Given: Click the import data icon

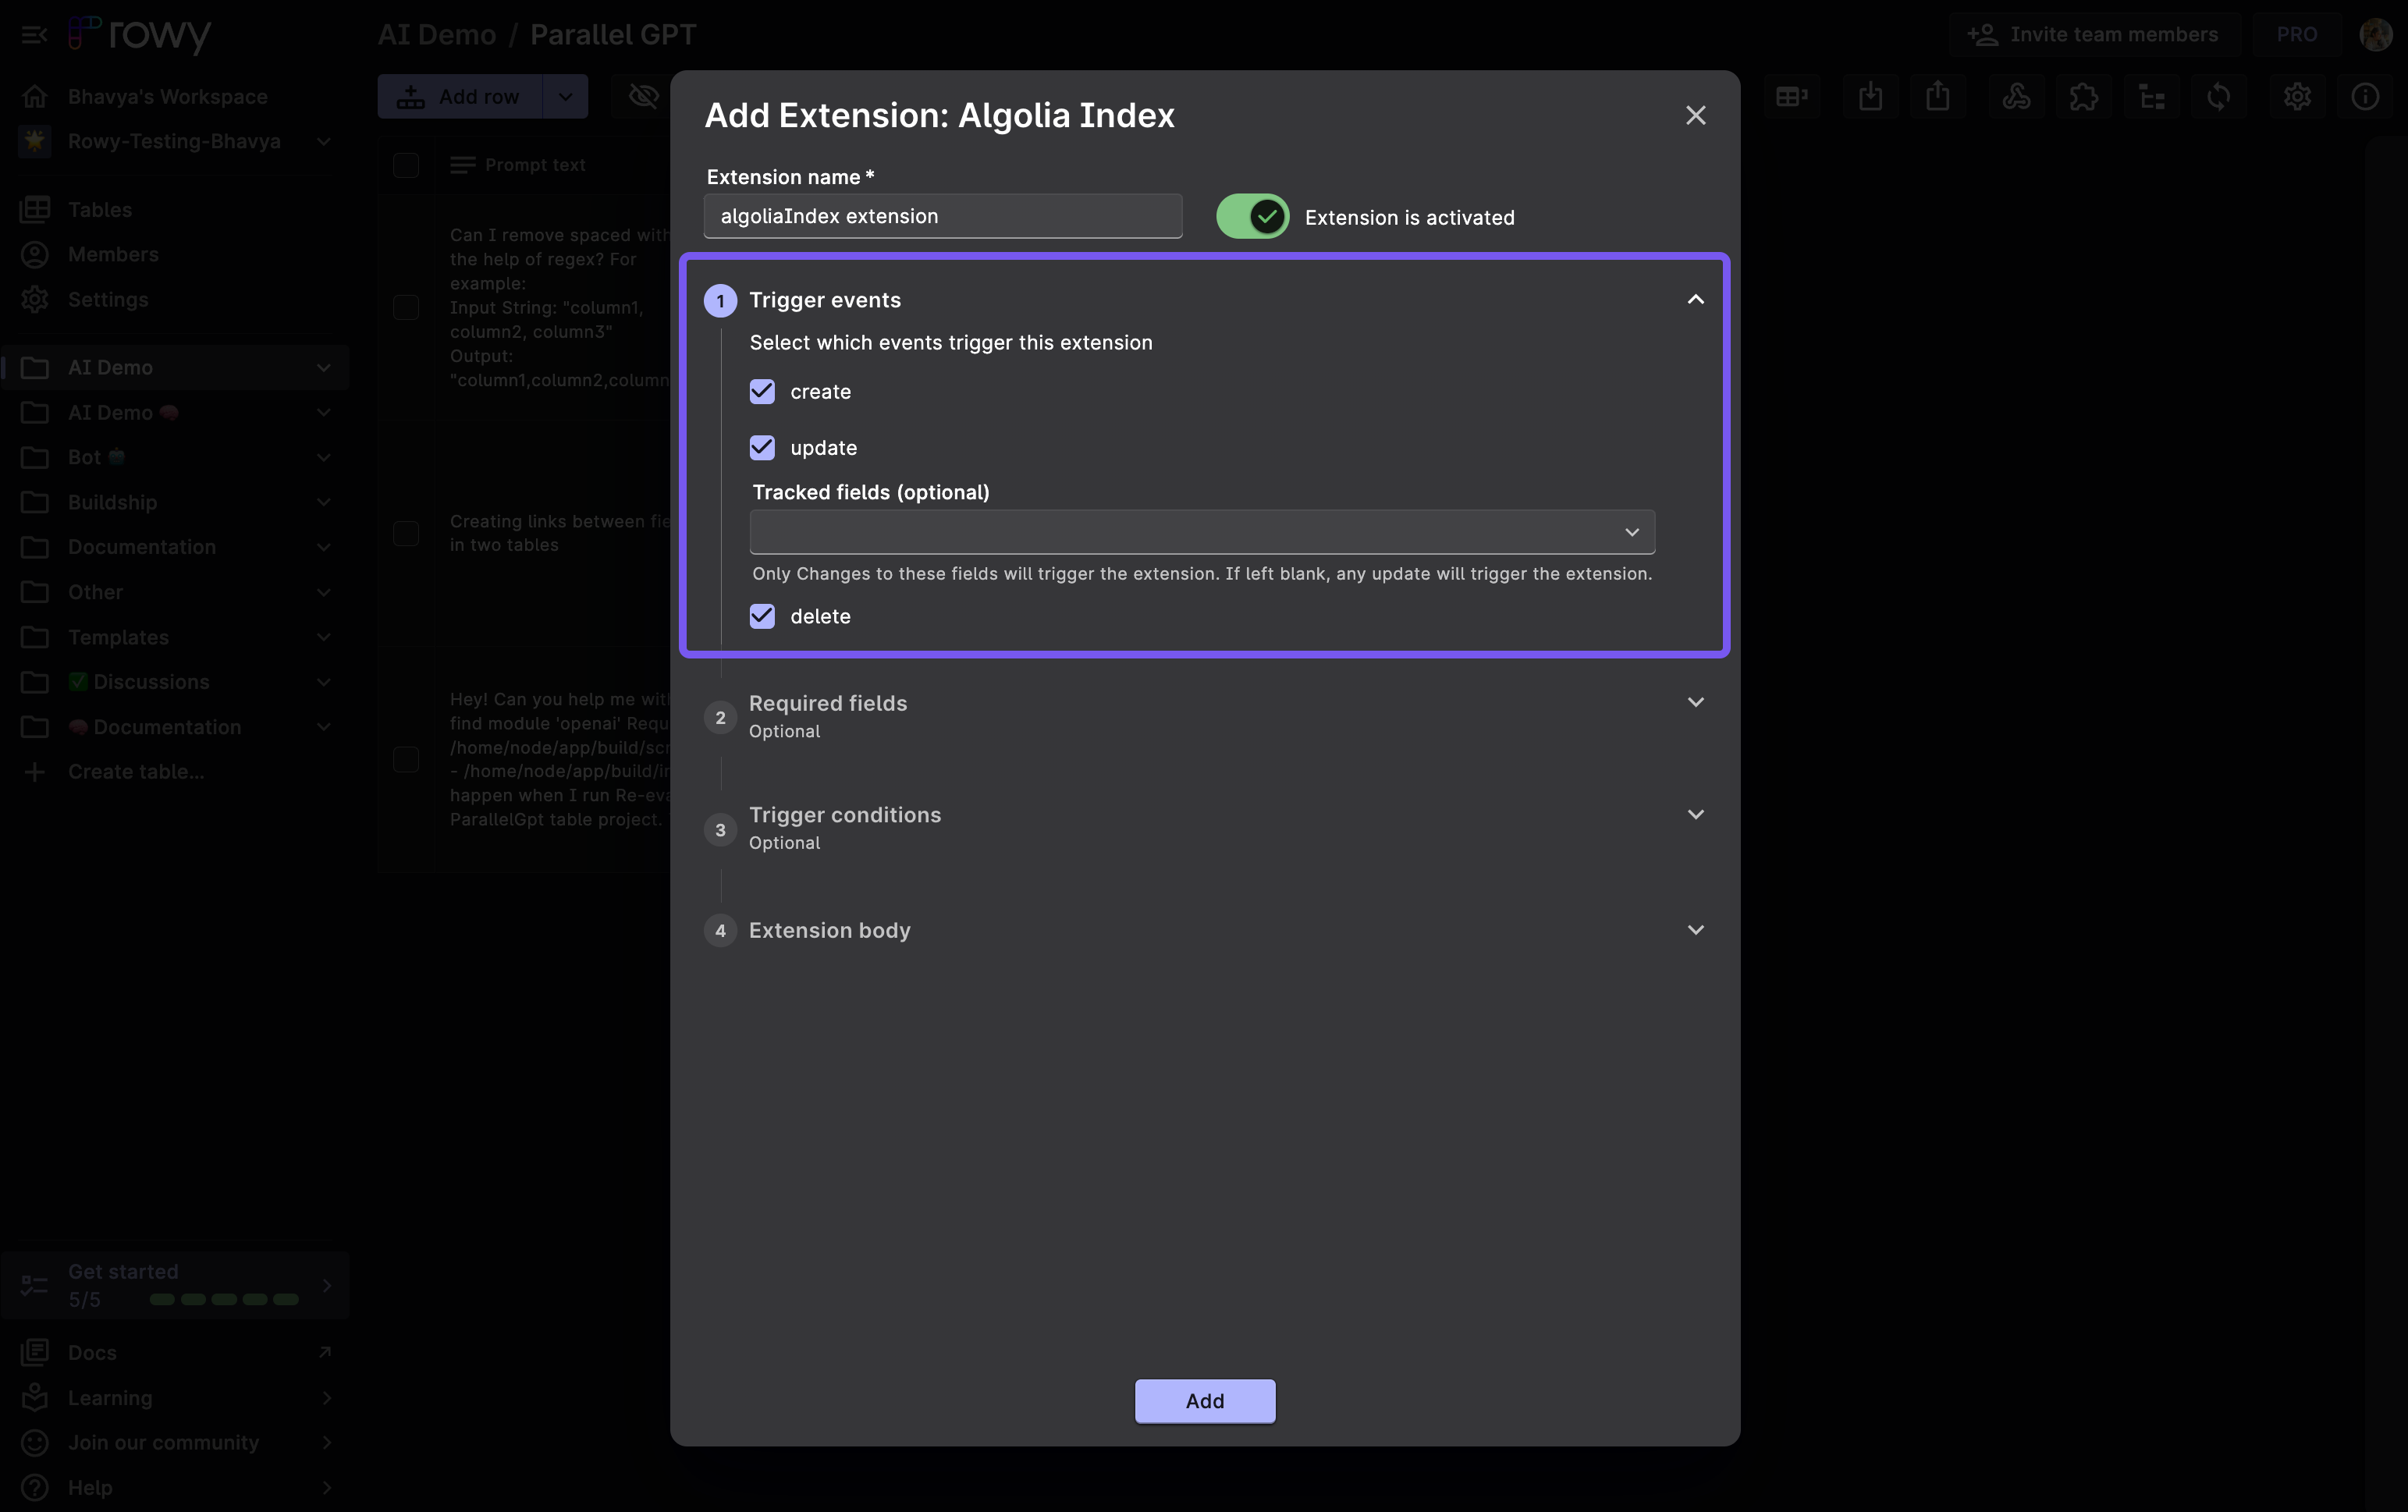Looking at the screenshot, I should (x=1870, y=96).
